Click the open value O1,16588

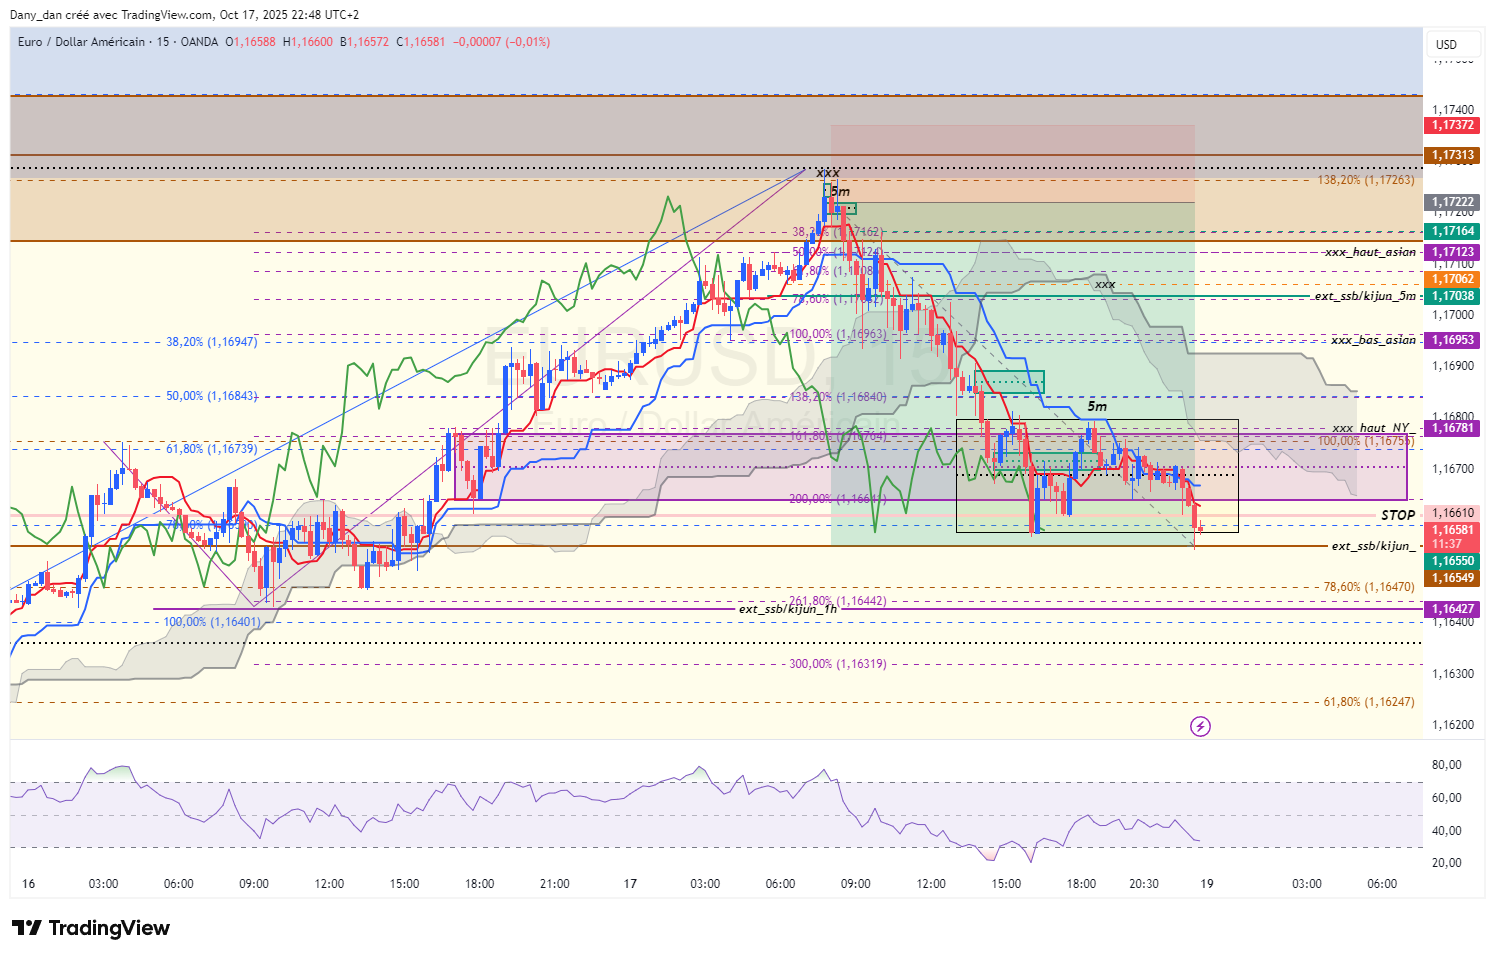click(x=250, y=42)
